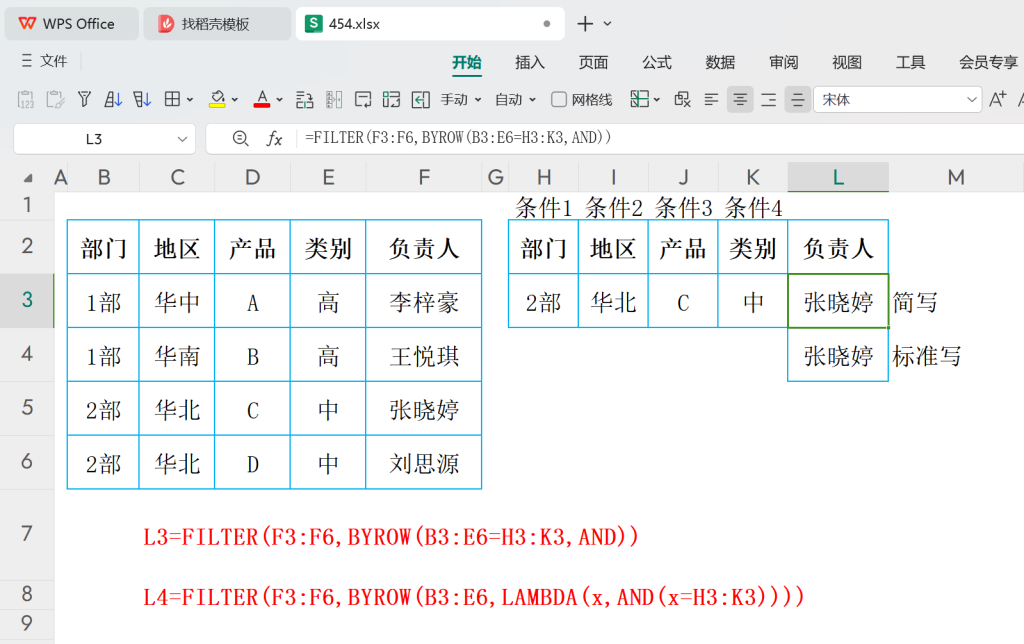Click the filter funnel icon

coord(84,99)
